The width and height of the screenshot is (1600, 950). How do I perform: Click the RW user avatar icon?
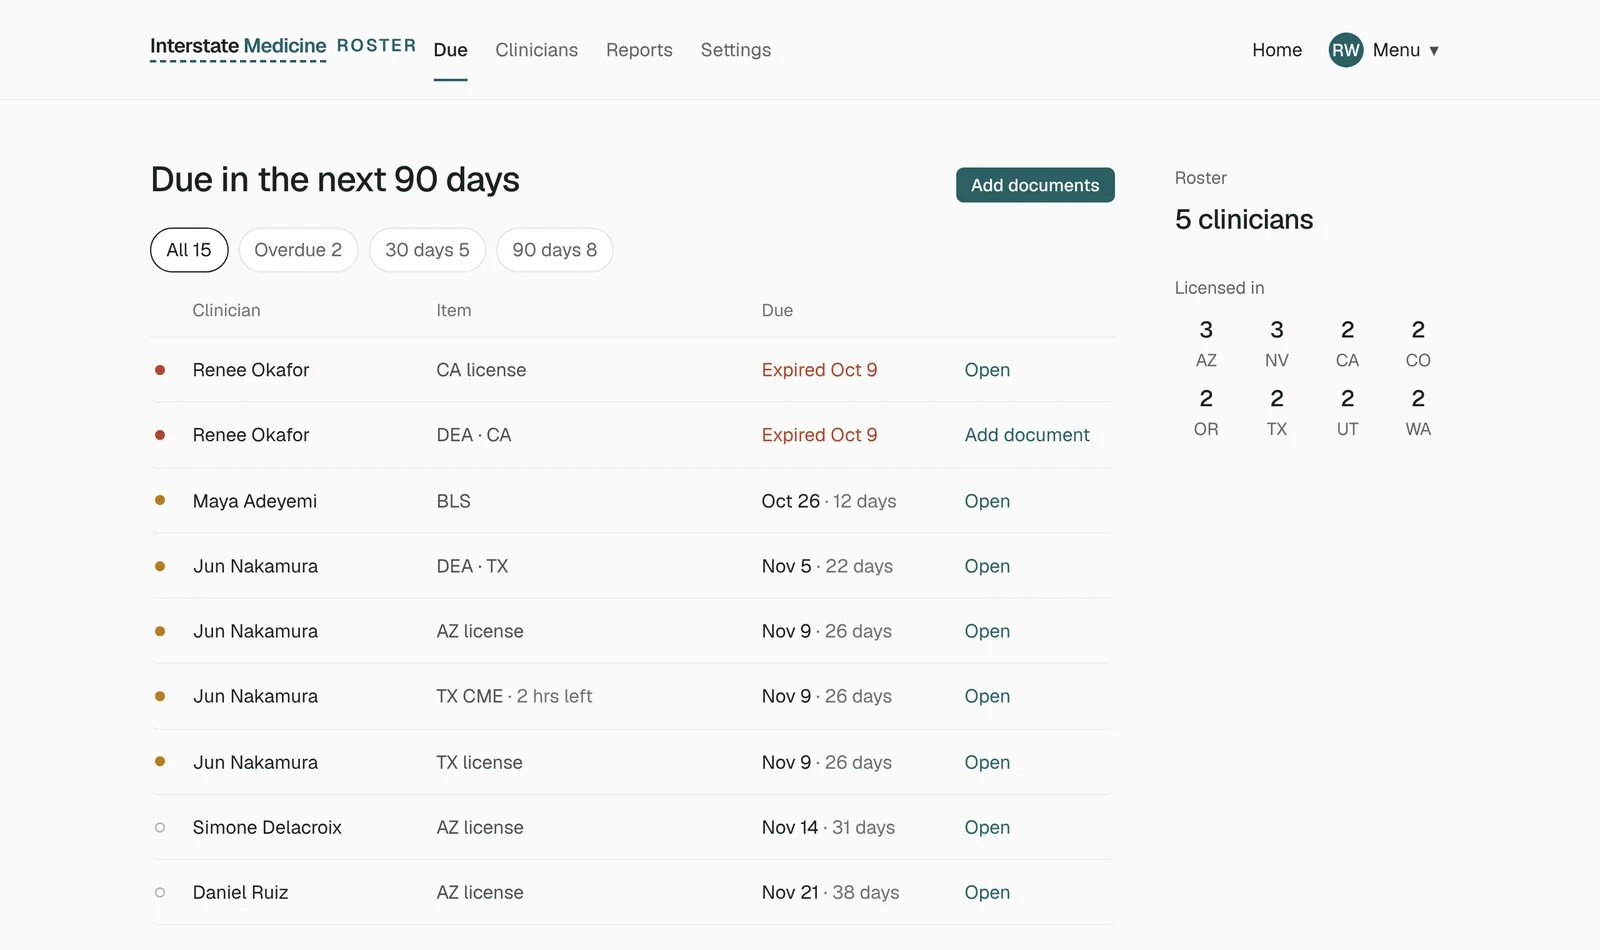coord(1345,50)
